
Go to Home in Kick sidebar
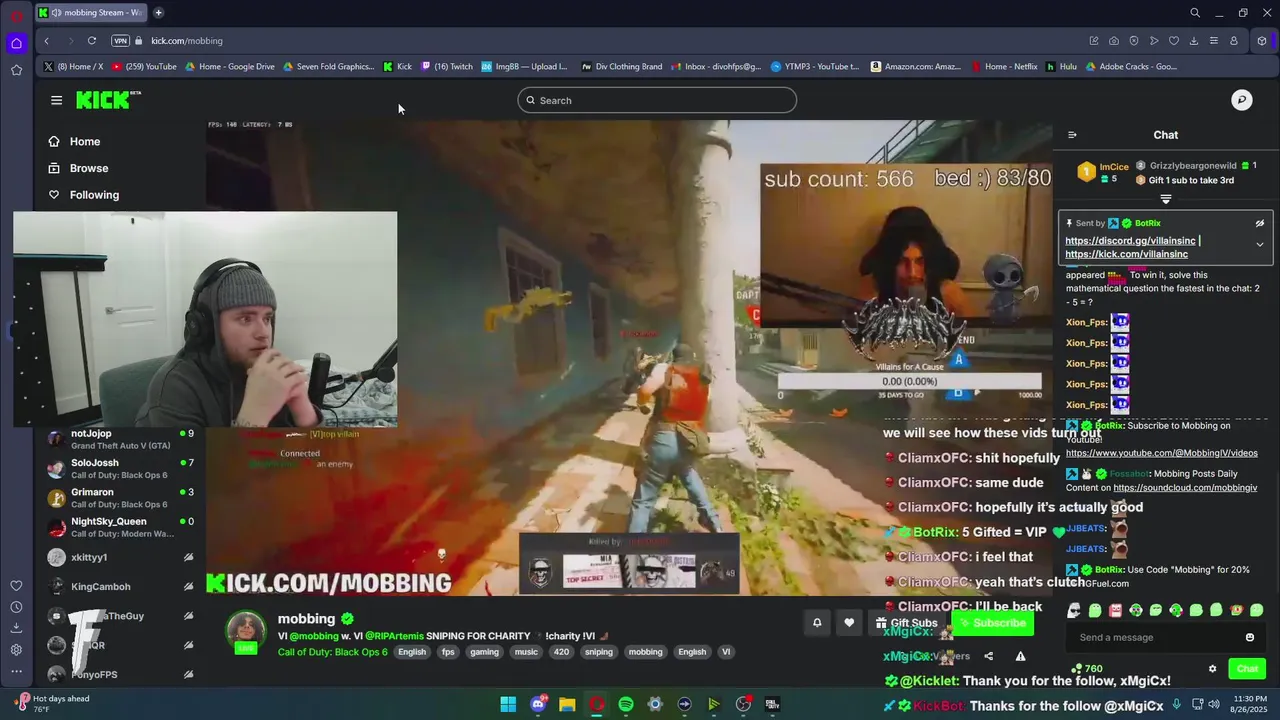[x=74, y=142]
